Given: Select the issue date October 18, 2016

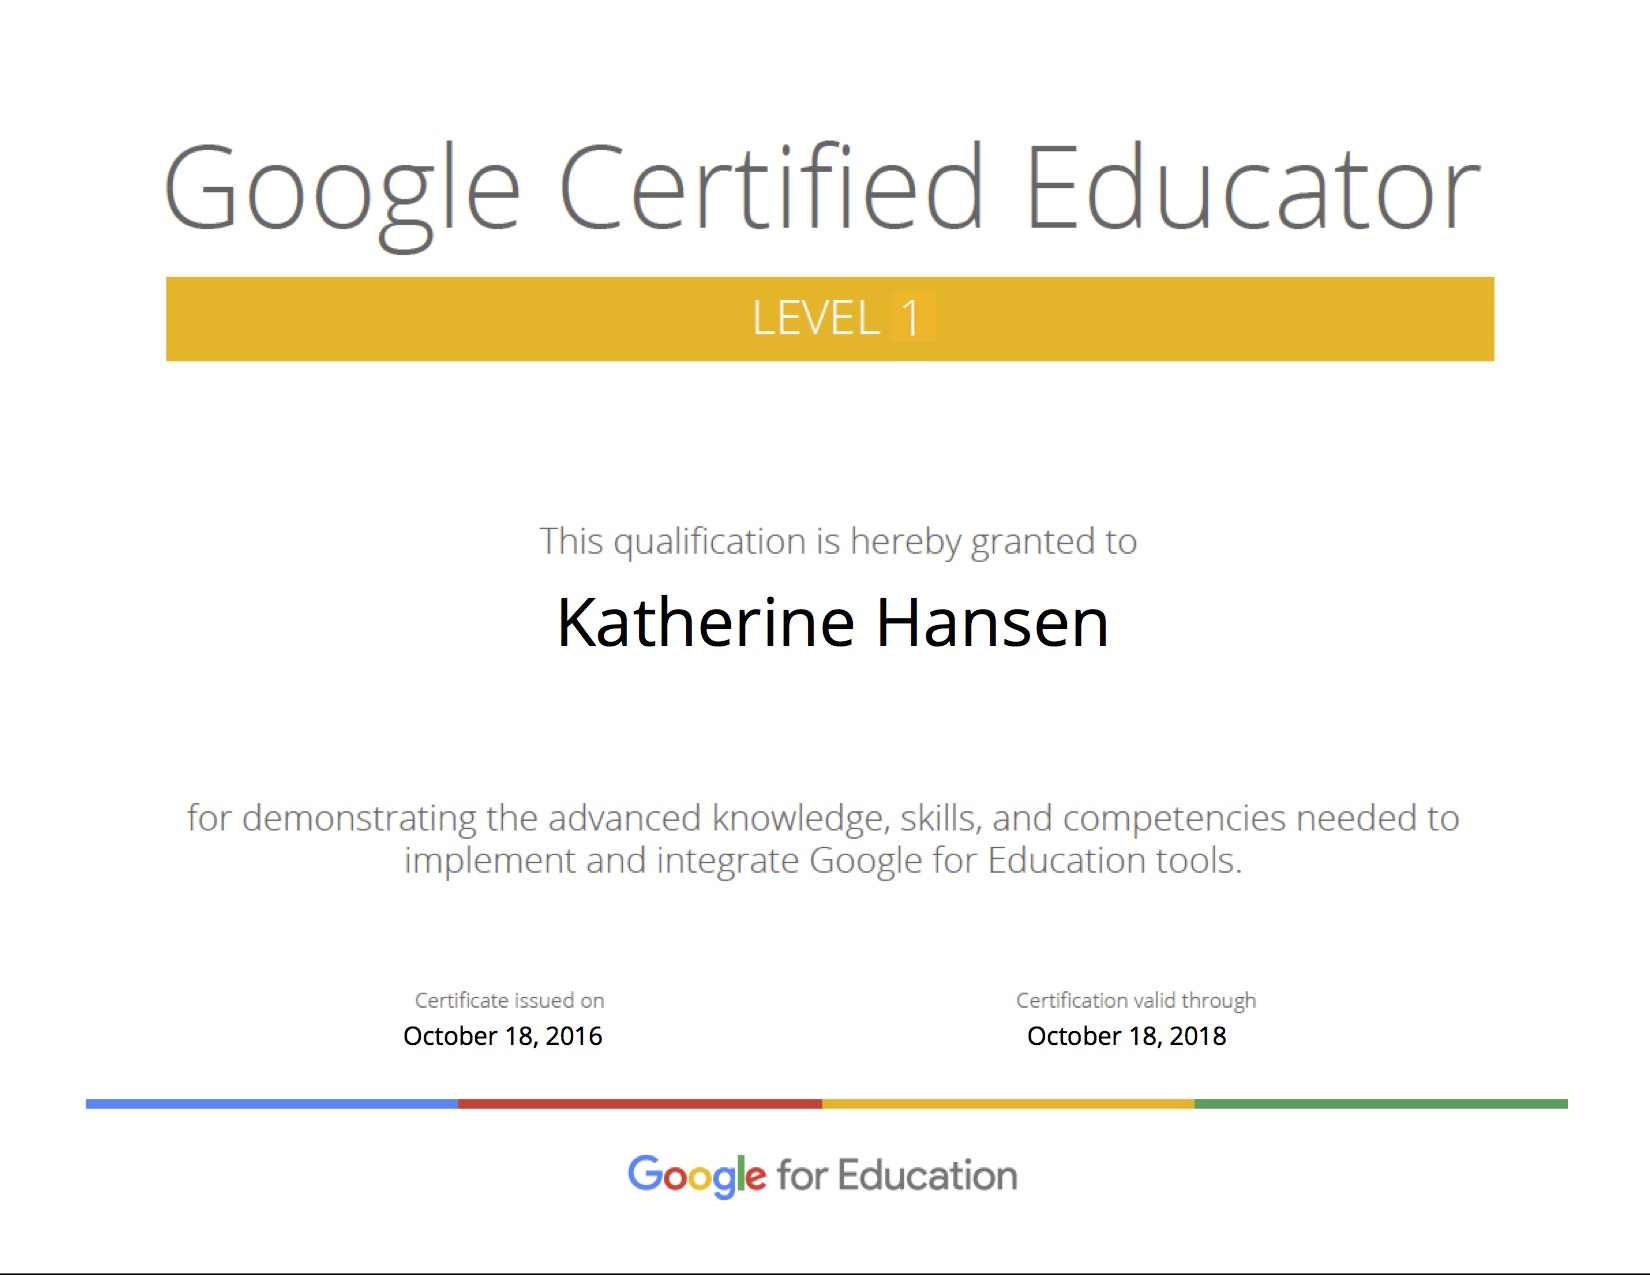Looking at the screenshot, I should point(502,1036).
